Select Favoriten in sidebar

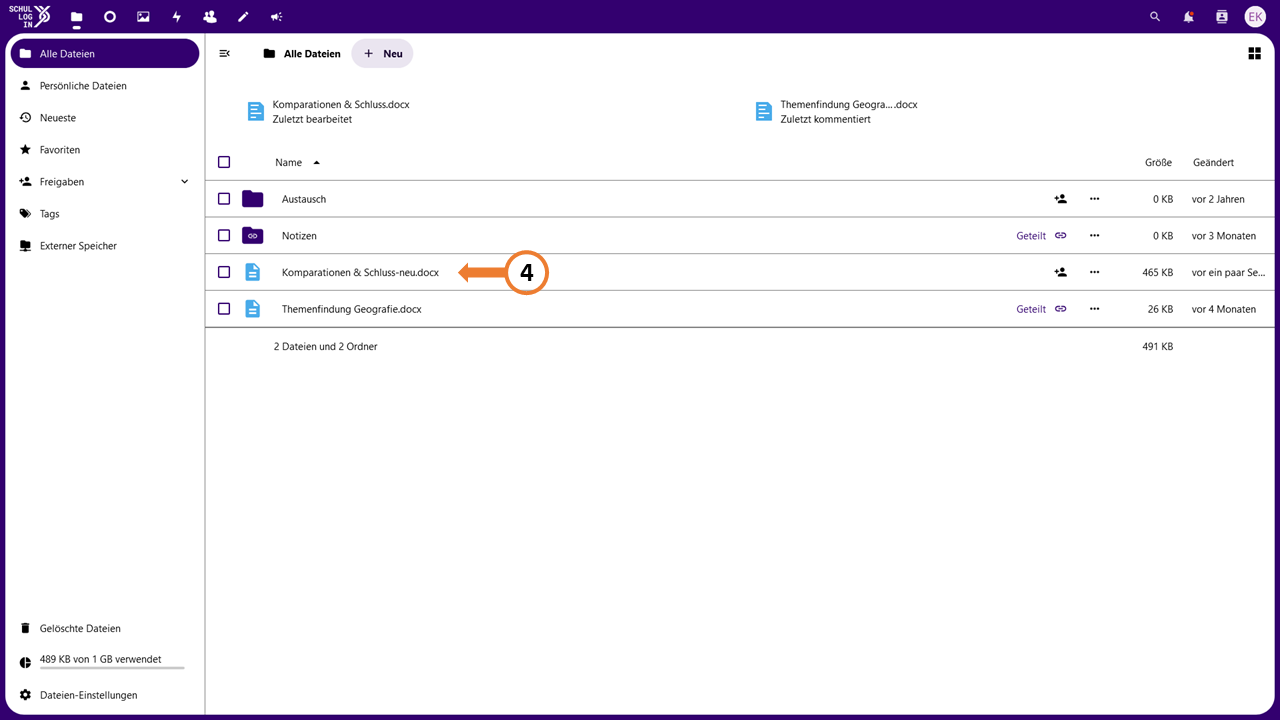click(105, 150)
